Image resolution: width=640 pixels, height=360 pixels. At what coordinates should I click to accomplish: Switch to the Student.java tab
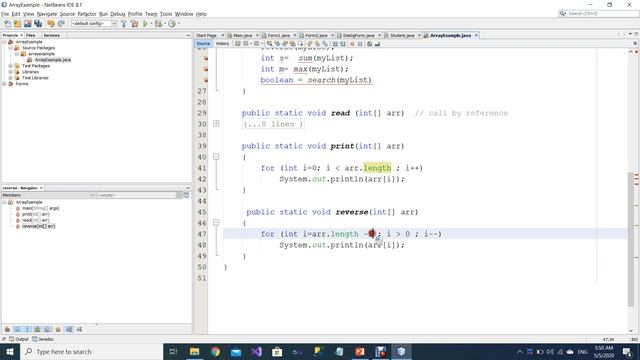(402, 36)
